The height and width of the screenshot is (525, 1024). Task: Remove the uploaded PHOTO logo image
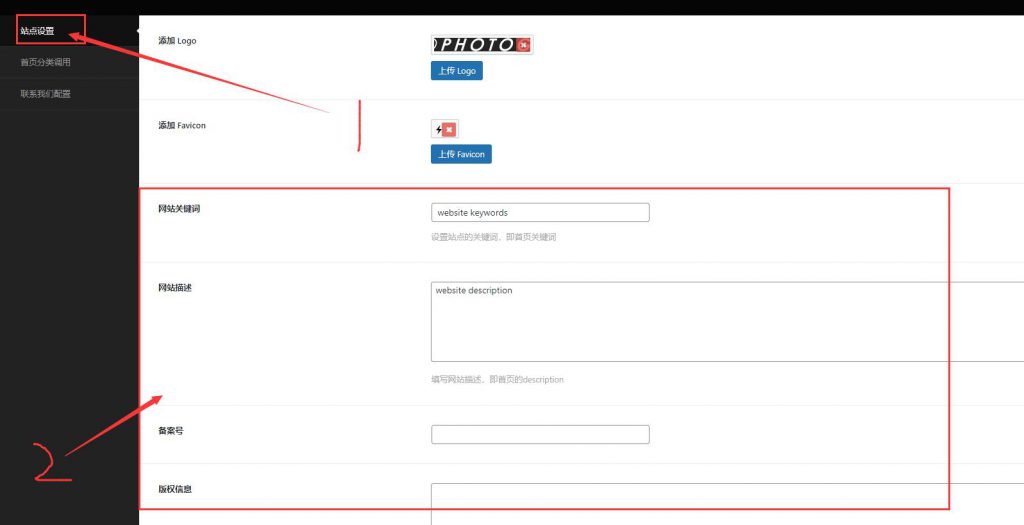[x=524, y=44]
